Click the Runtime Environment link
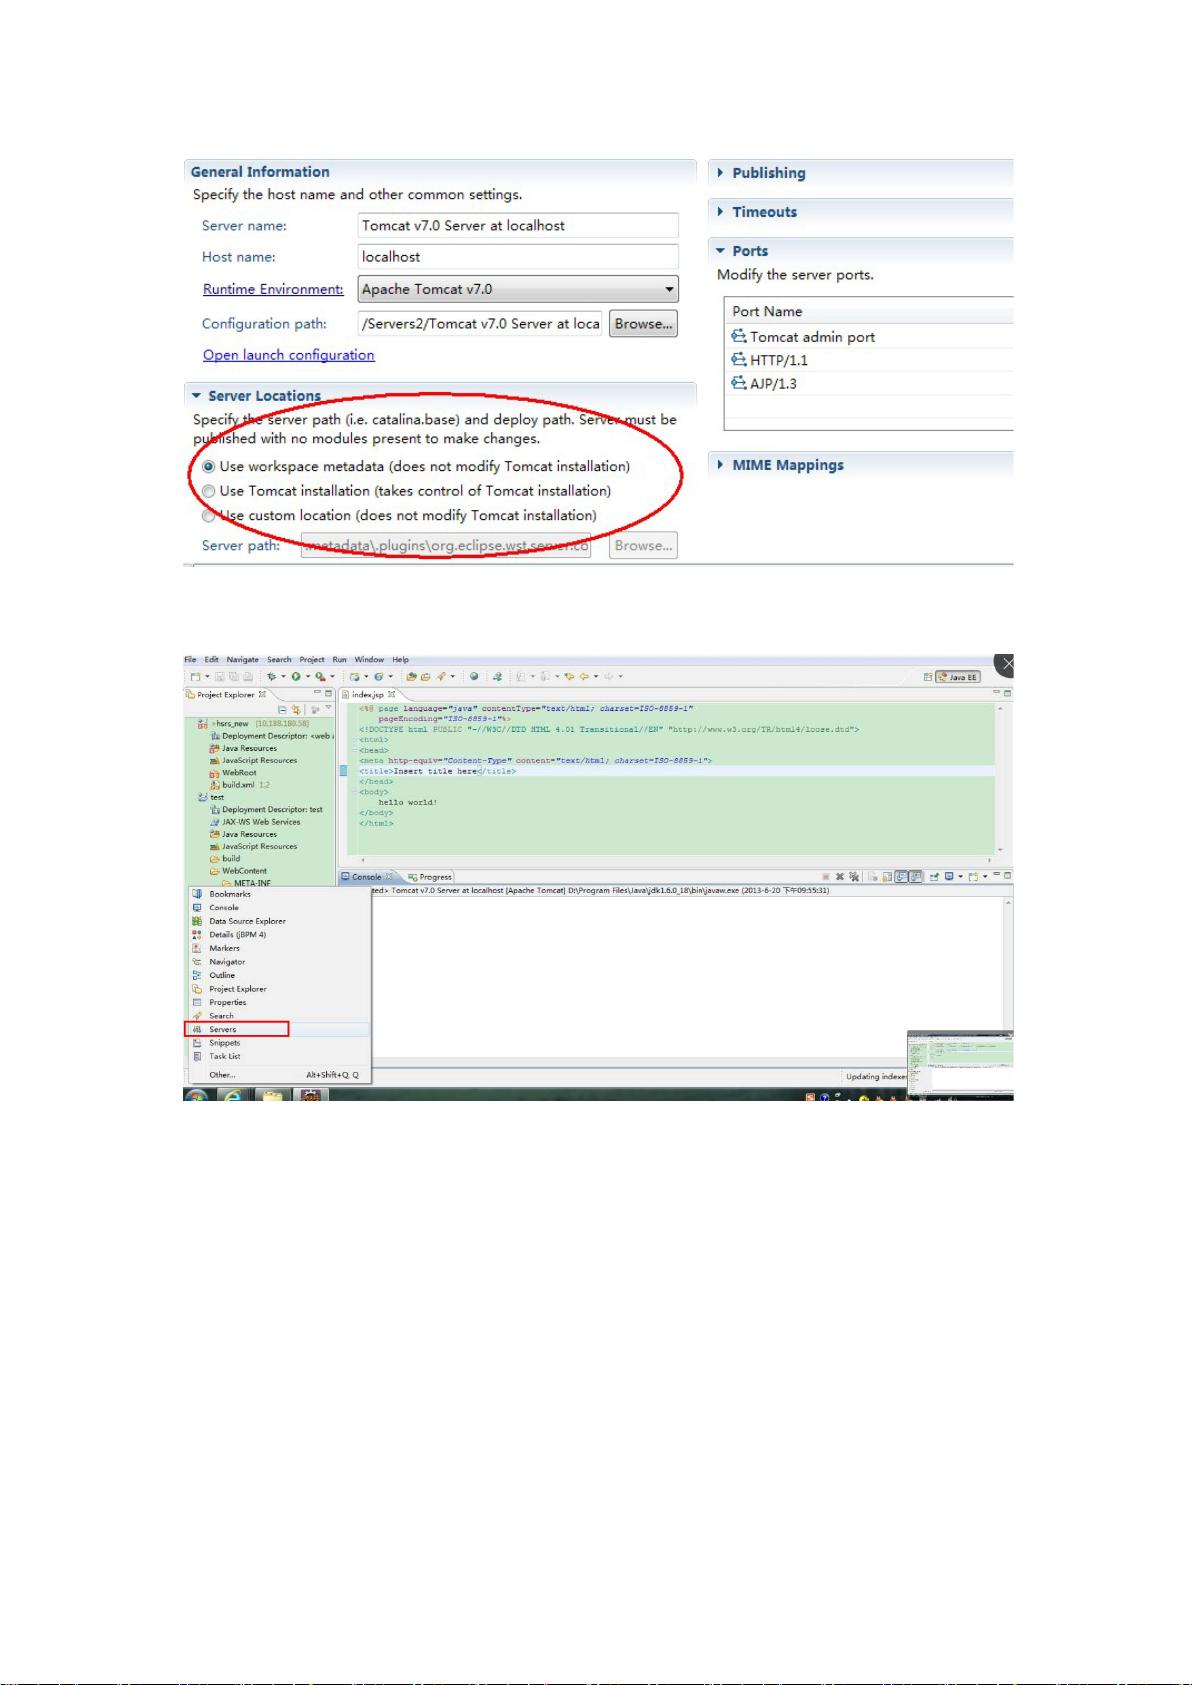 point(273,289)
